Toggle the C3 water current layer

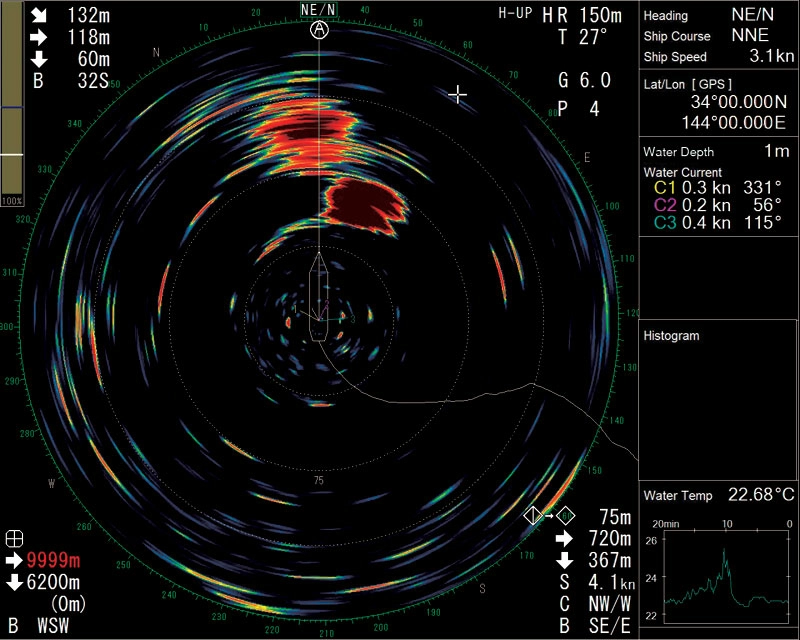tap(664, 222)
